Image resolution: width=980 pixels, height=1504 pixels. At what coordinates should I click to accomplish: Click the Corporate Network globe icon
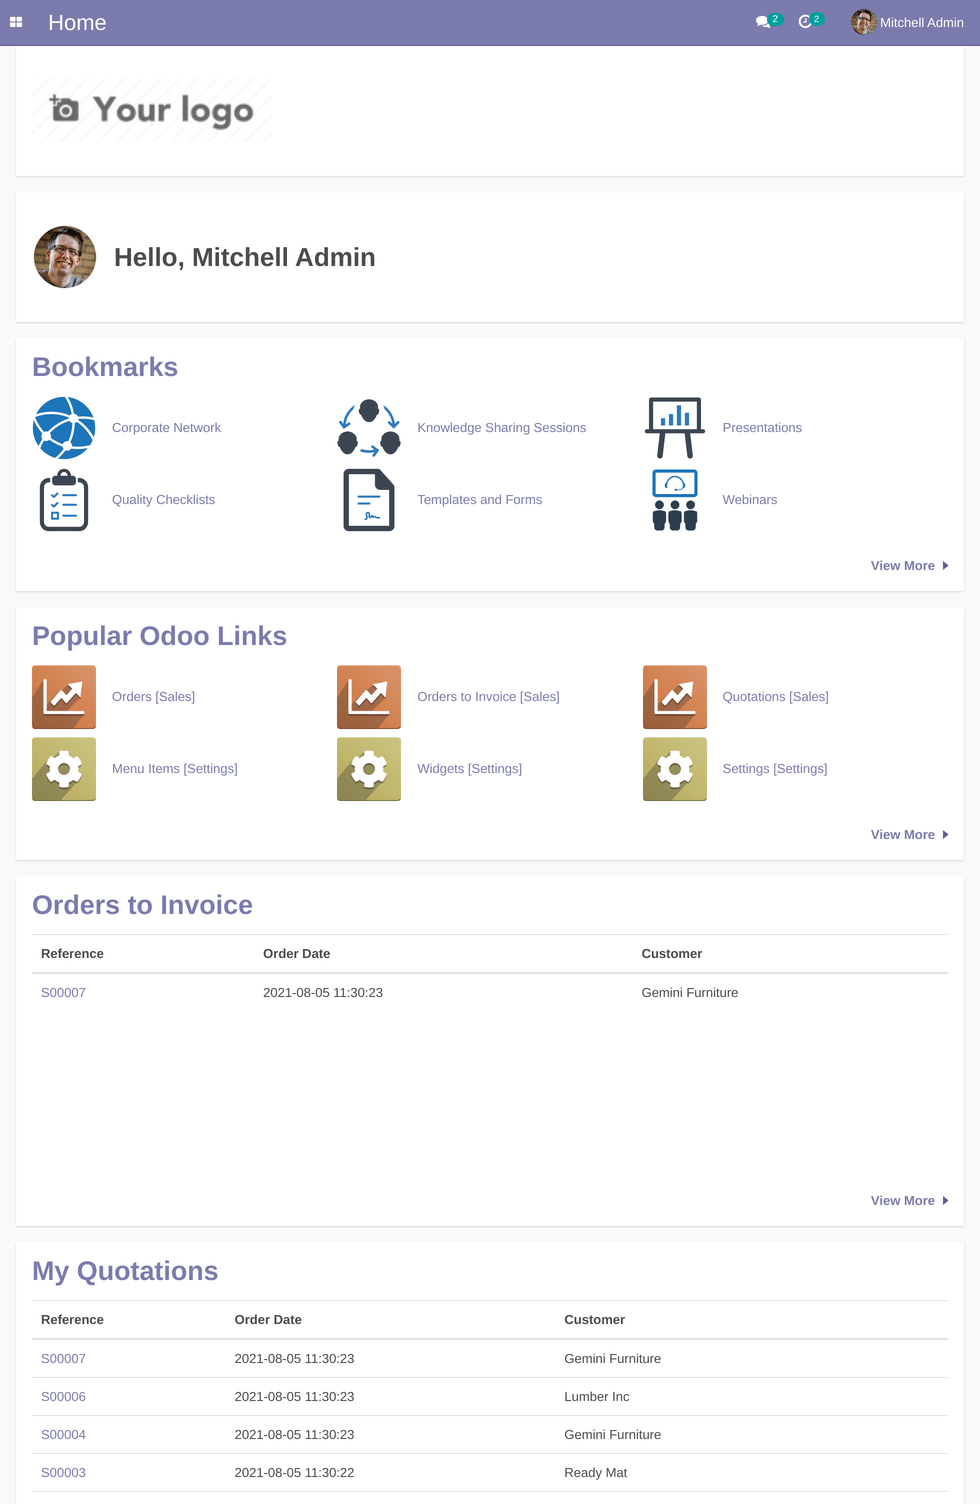click(64, 427)
